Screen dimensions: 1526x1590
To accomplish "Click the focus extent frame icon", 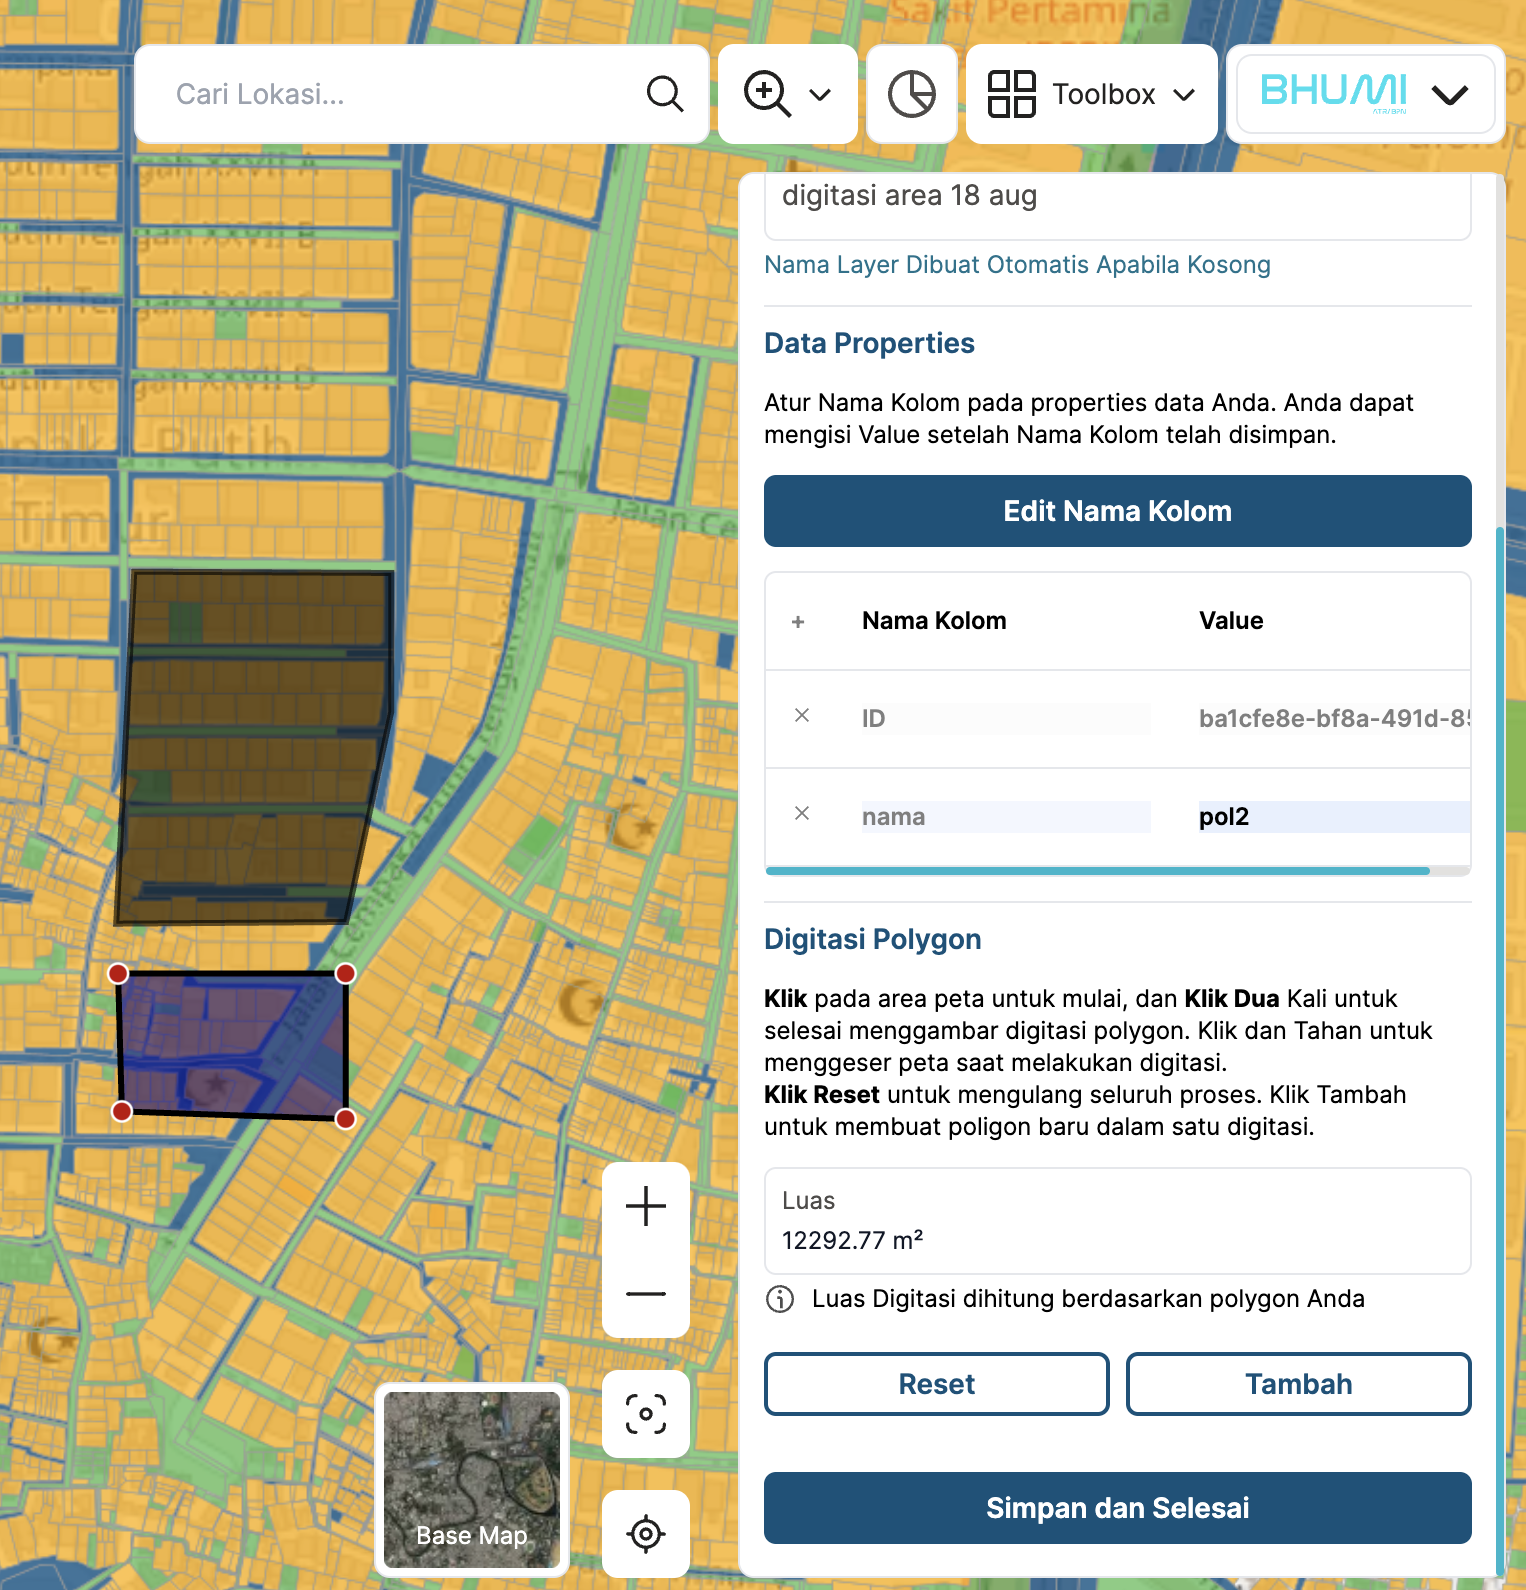I will pos(646,1414).
